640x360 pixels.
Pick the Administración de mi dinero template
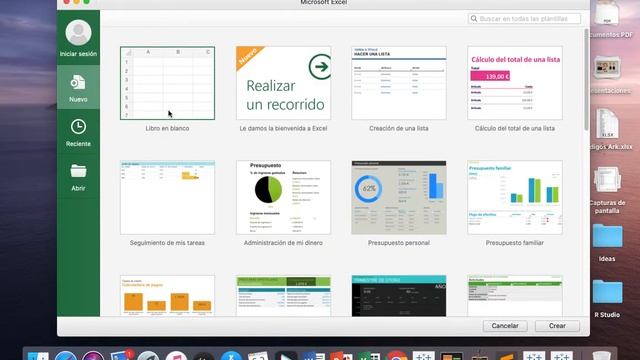(283, 198)
